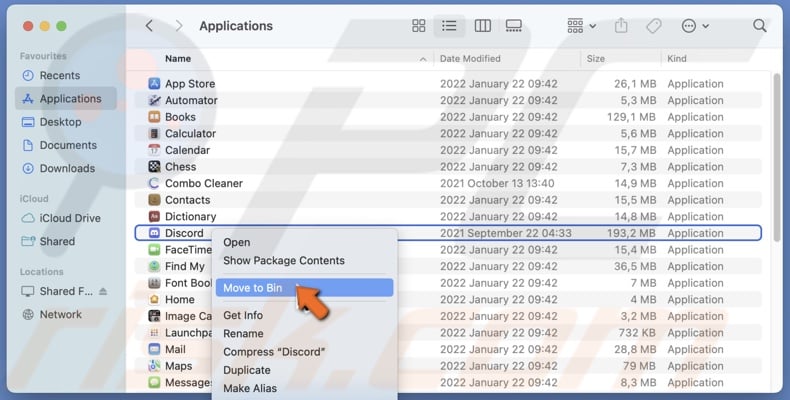
Task: Click the back navigation arrow
Action: 149,26
